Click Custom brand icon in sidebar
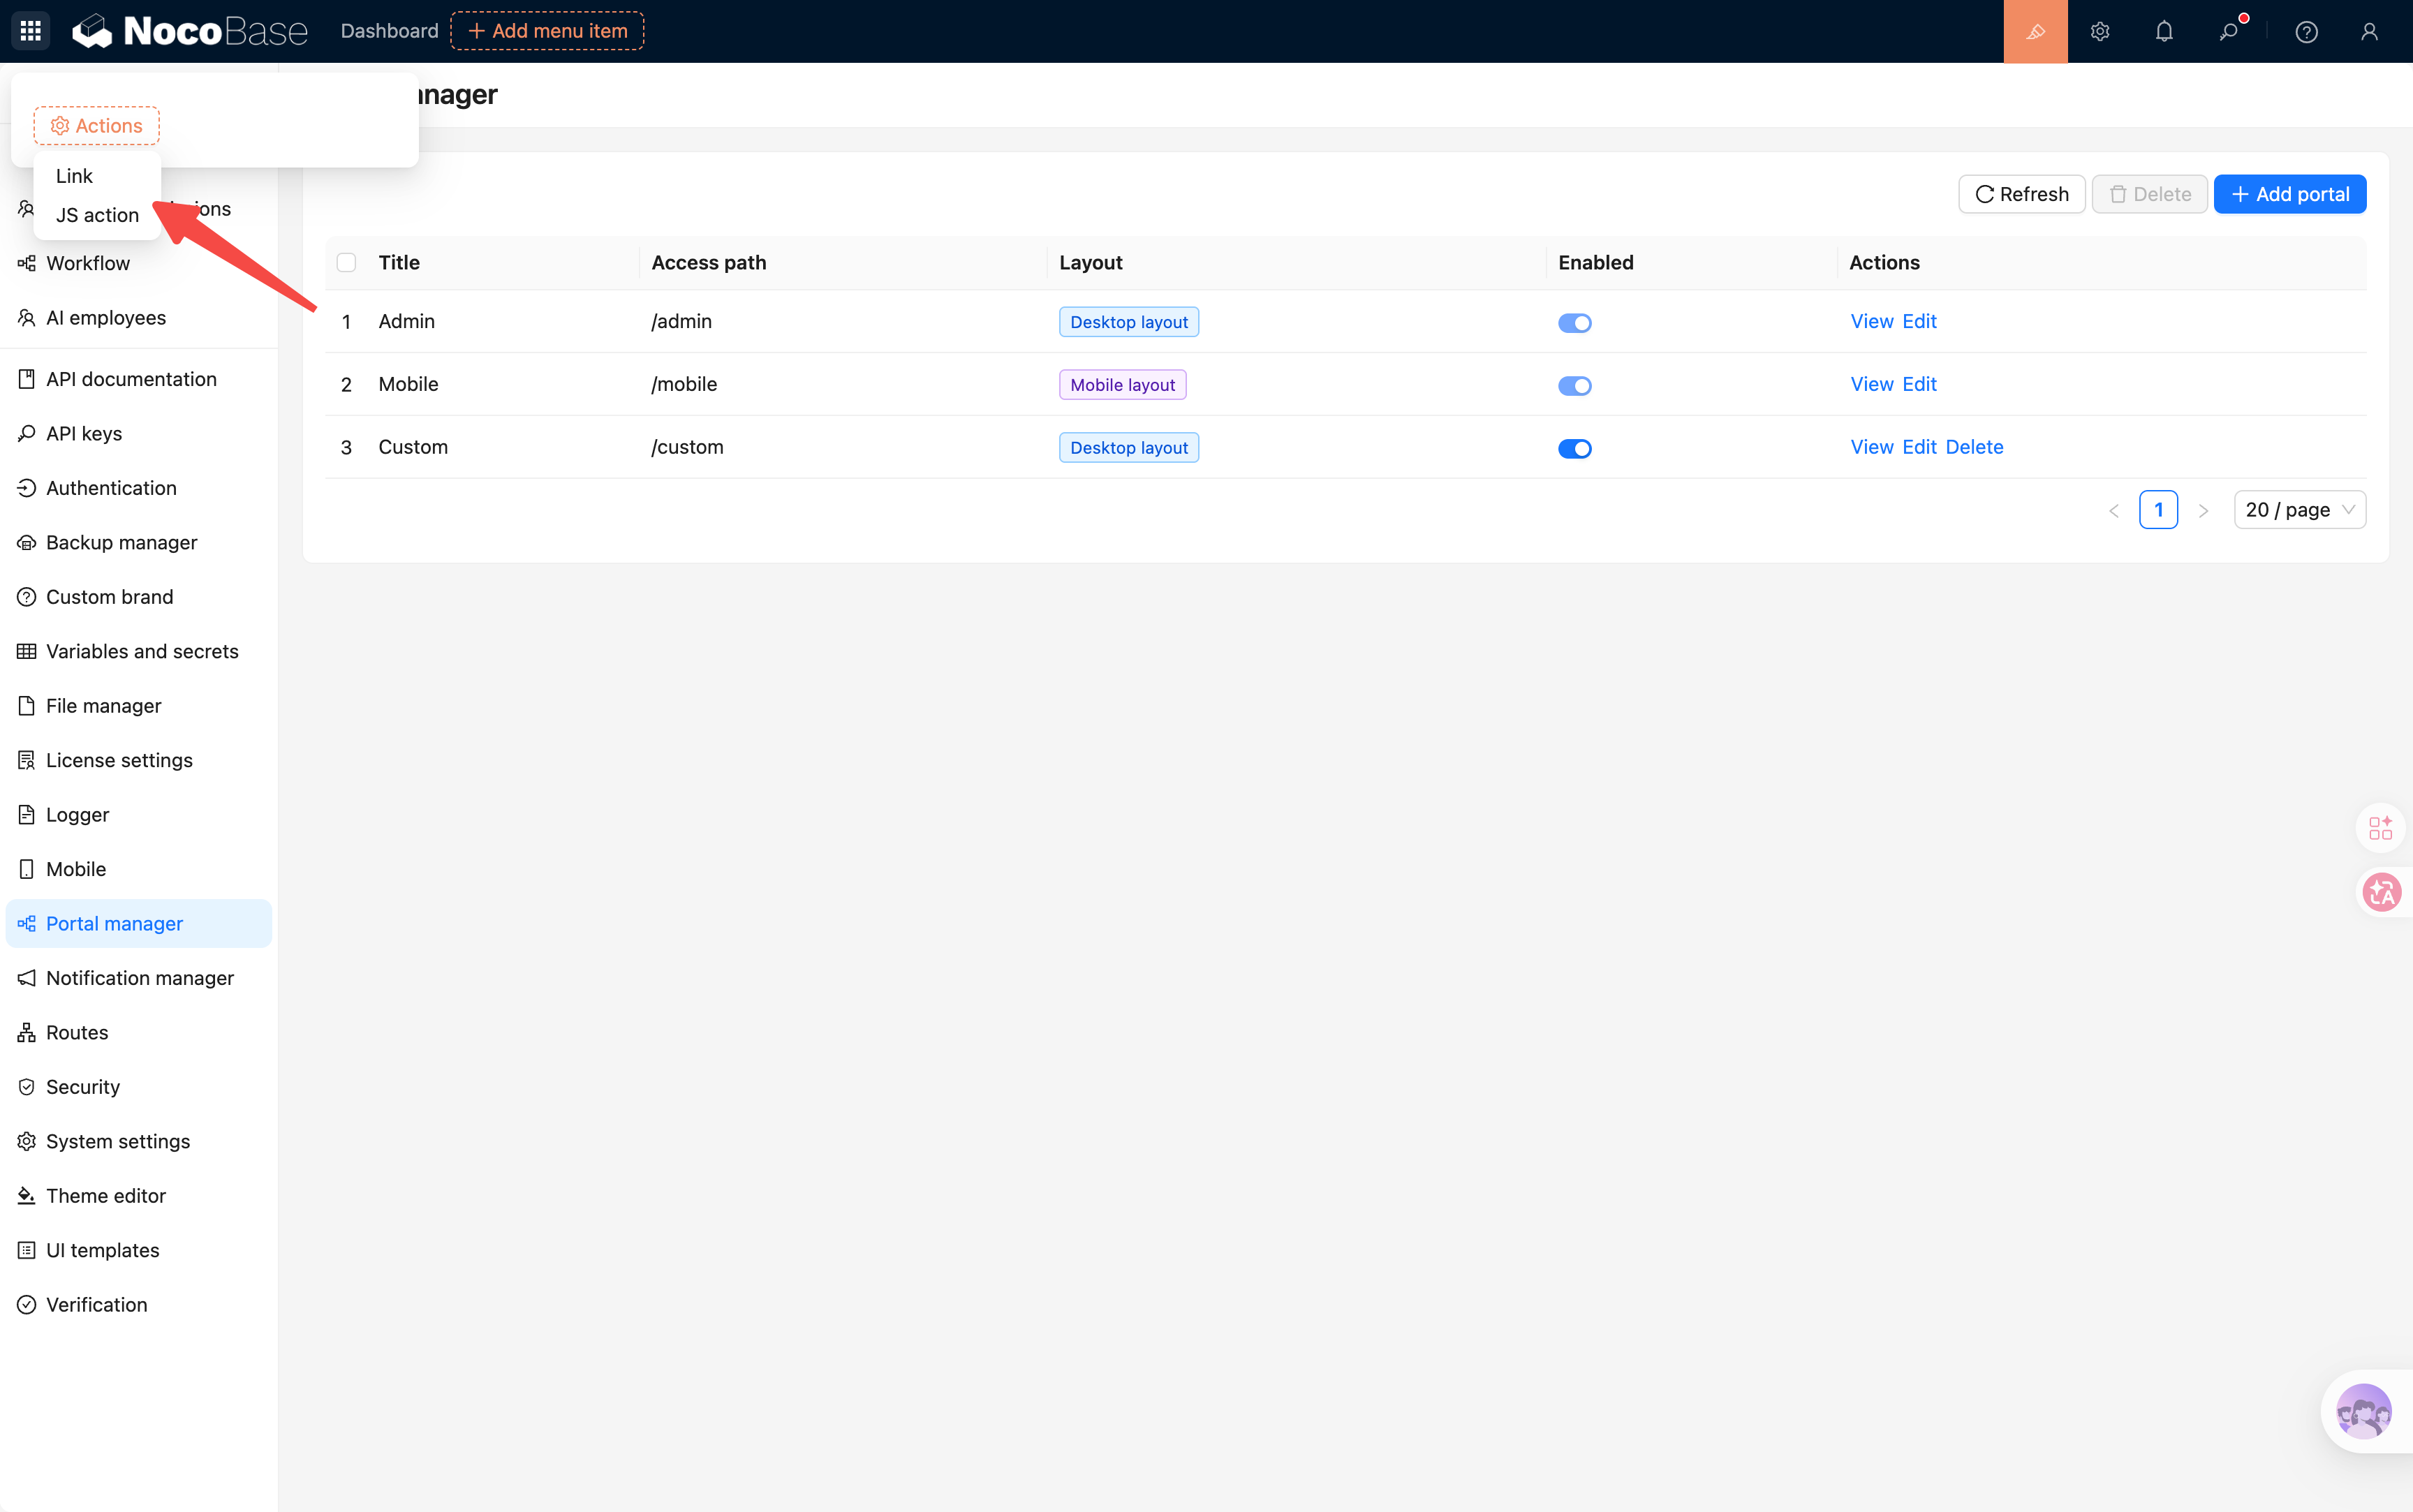2413x1512 pixels. click(27, 597)
